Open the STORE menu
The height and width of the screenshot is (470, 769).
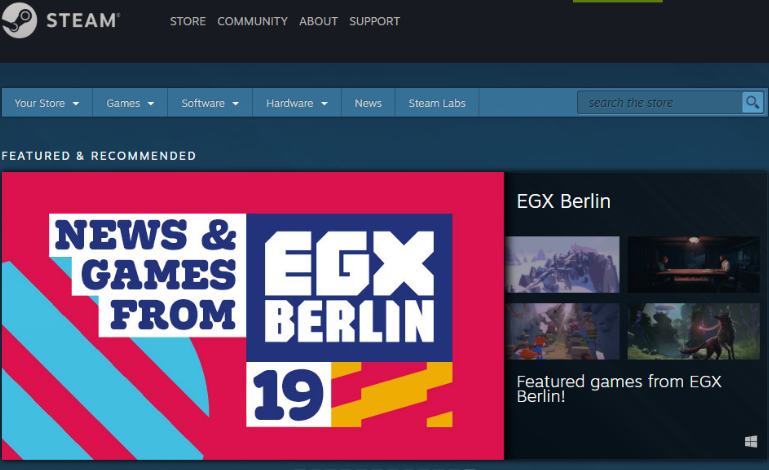(x=188, y=21)
